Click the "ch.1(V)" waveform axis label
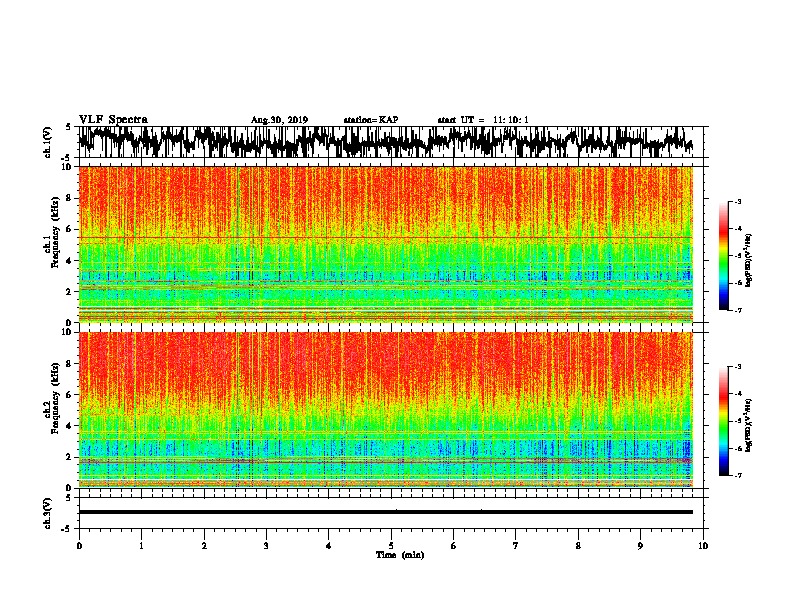 point(47,142)
